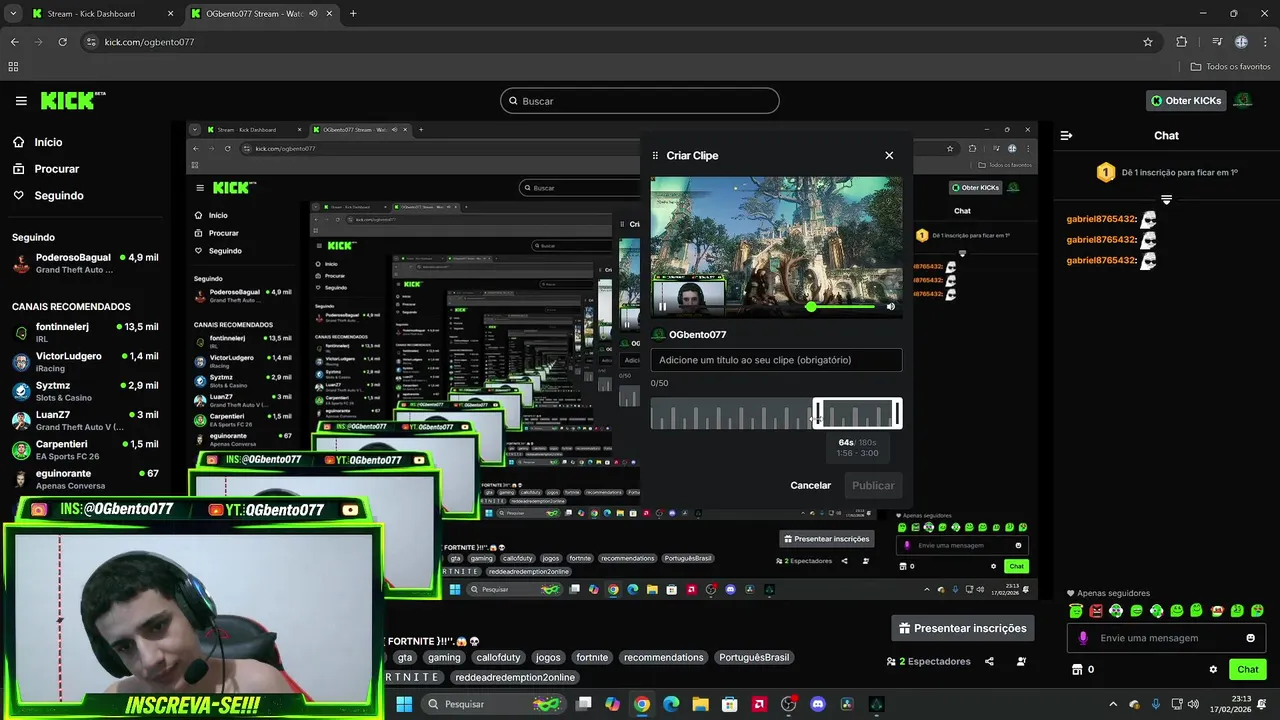Click the share icon beside Espectadores
Viewport: 1280px width, 720px height.
pos(989,661)
